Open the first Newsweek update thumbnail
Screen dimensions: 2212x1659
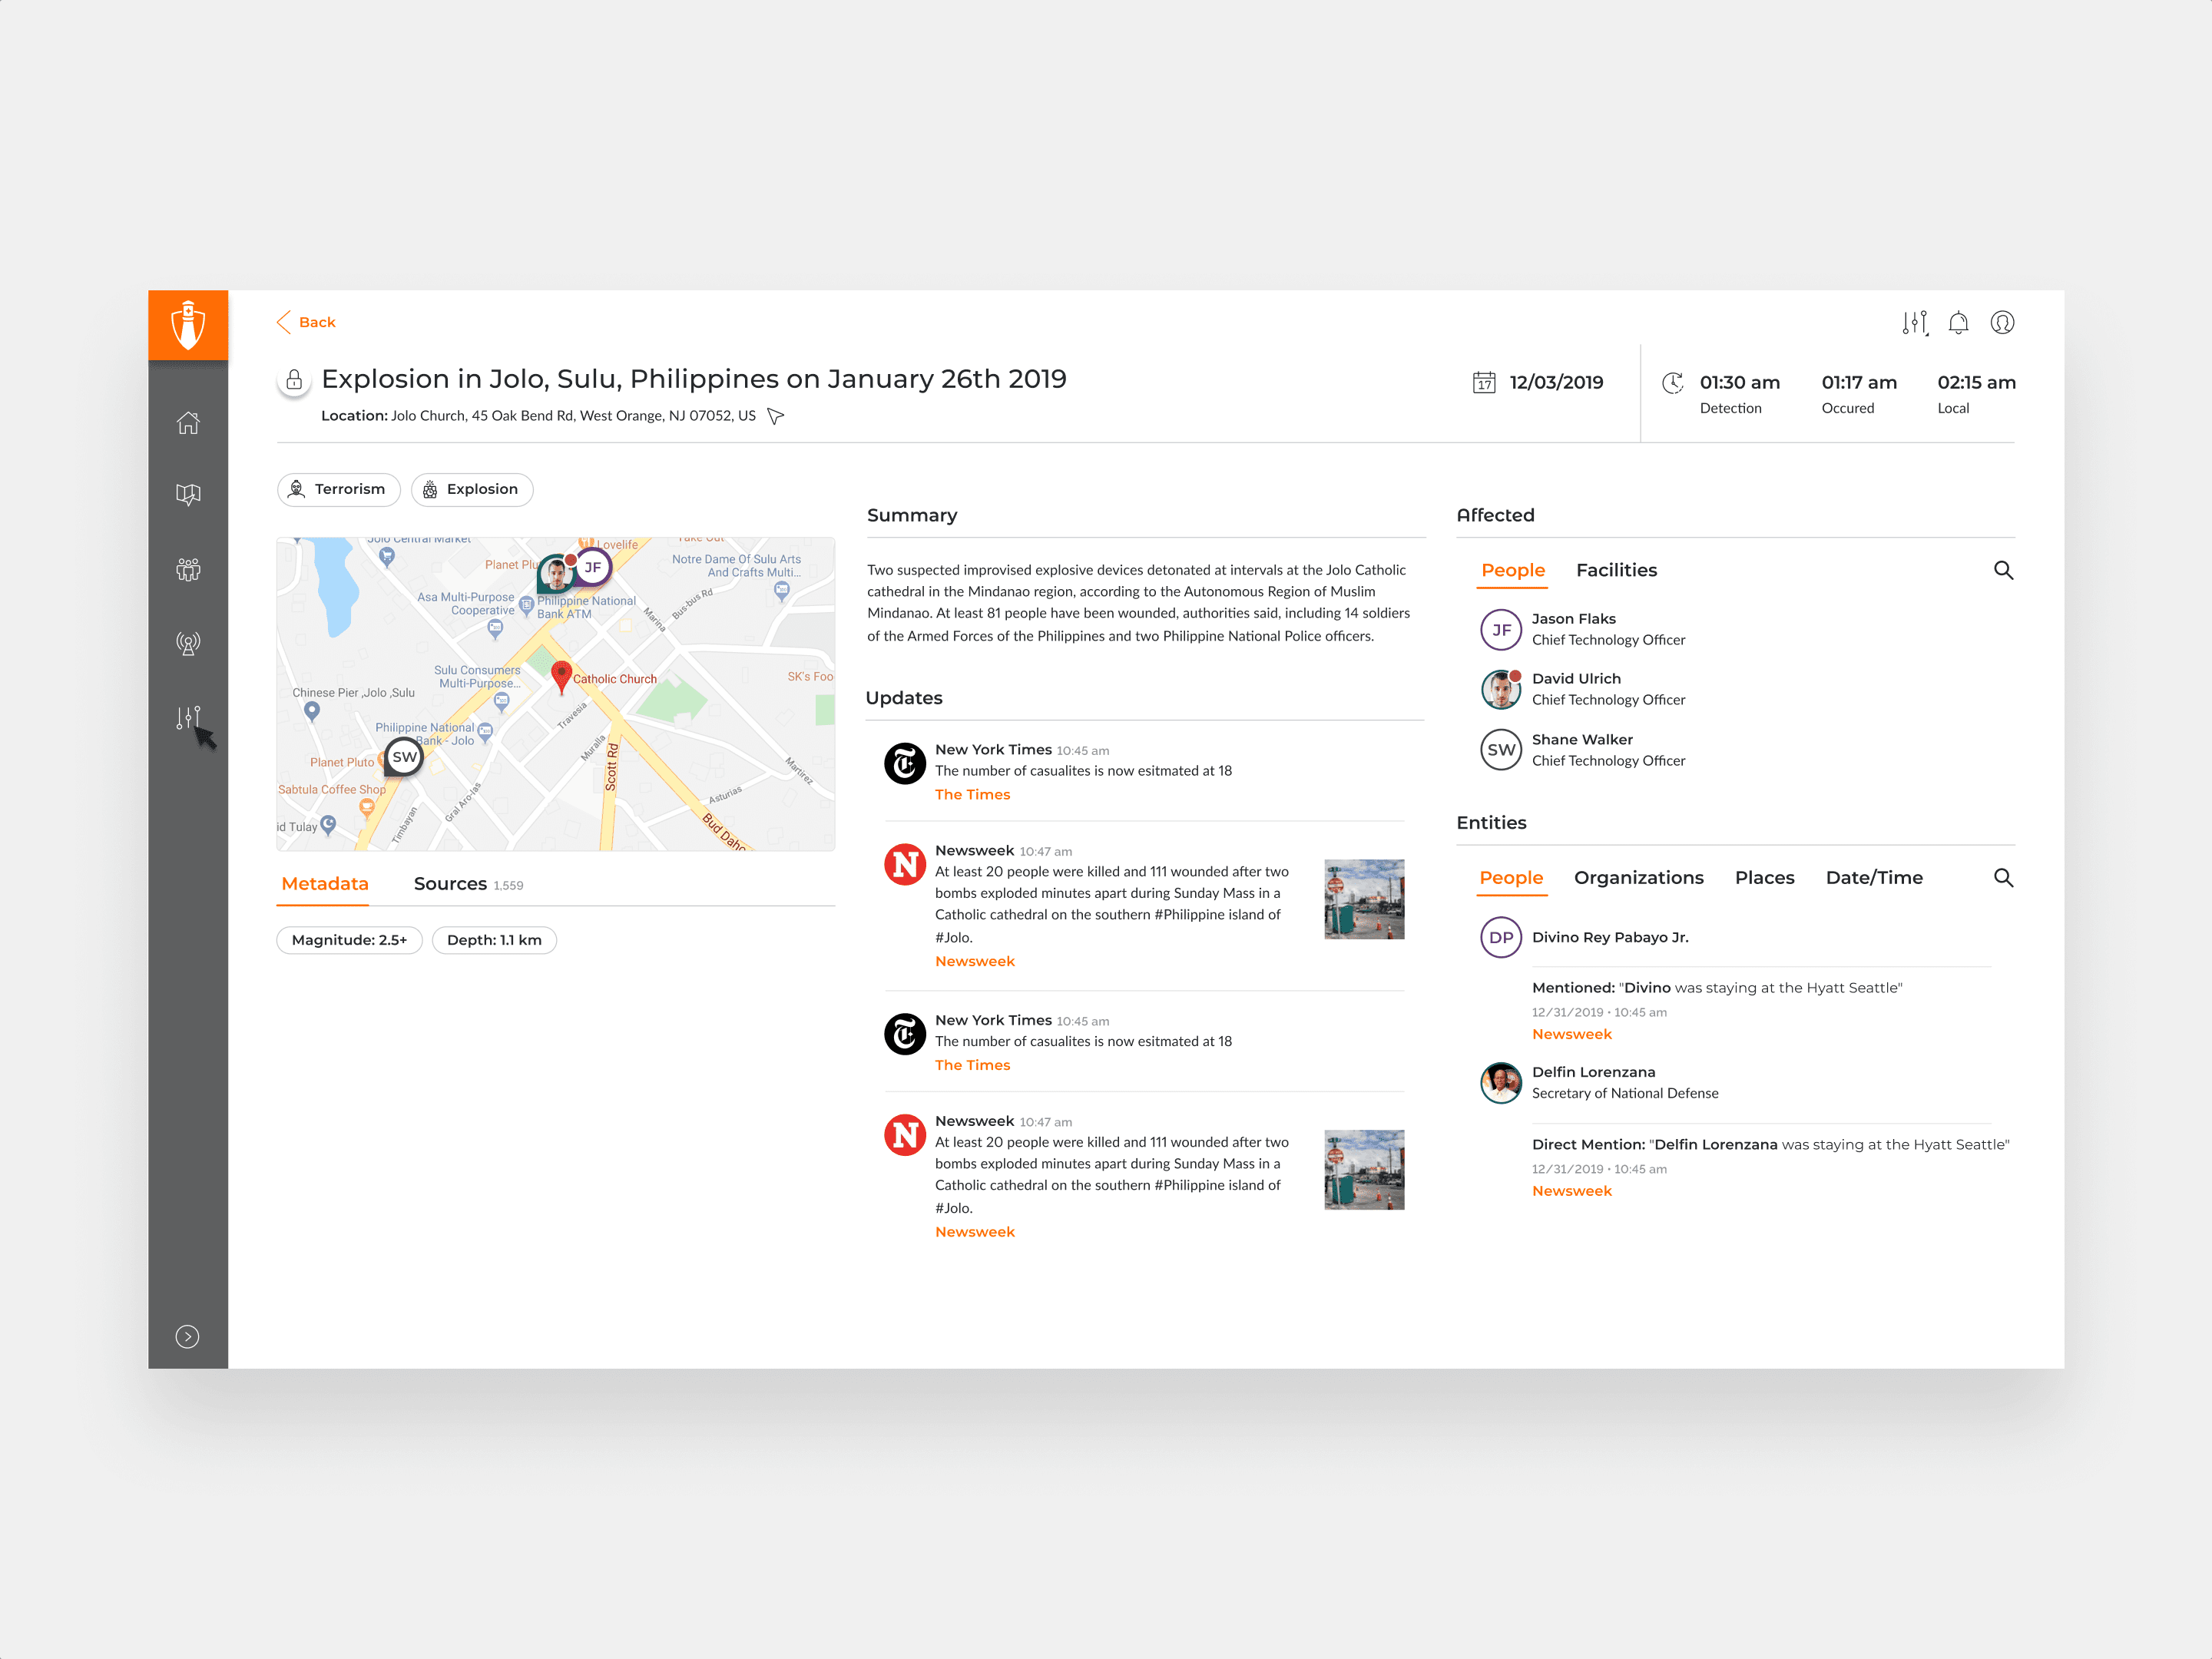(x=1363, y=899)
